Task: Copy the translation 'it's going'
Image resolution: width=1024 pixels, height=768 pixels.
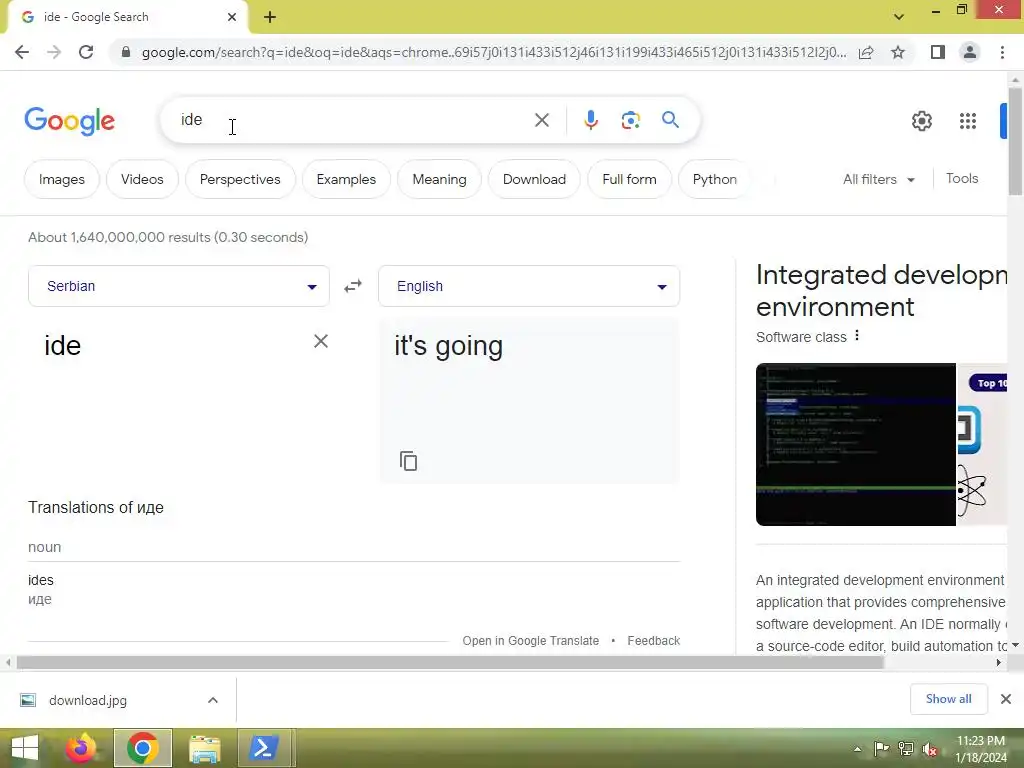Action: click(x=408, y=461)
